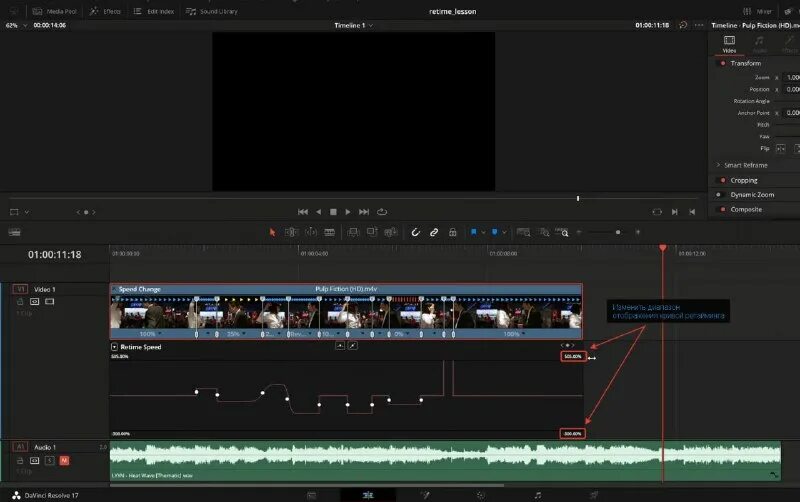The height and width of the screenshot is (502, 800).
Task: Click the timeline timecode 01:00:11:18
Action: pos(55,255)
